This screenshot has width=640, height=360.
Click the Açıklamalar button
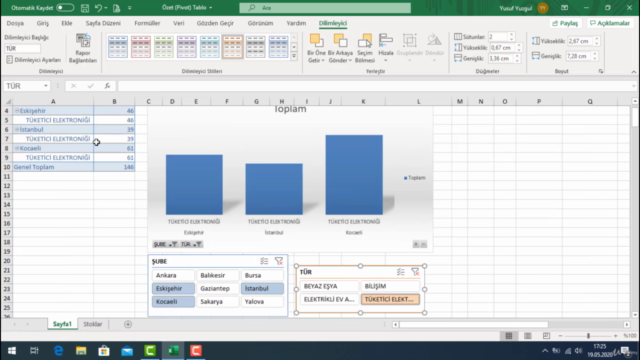610,23
